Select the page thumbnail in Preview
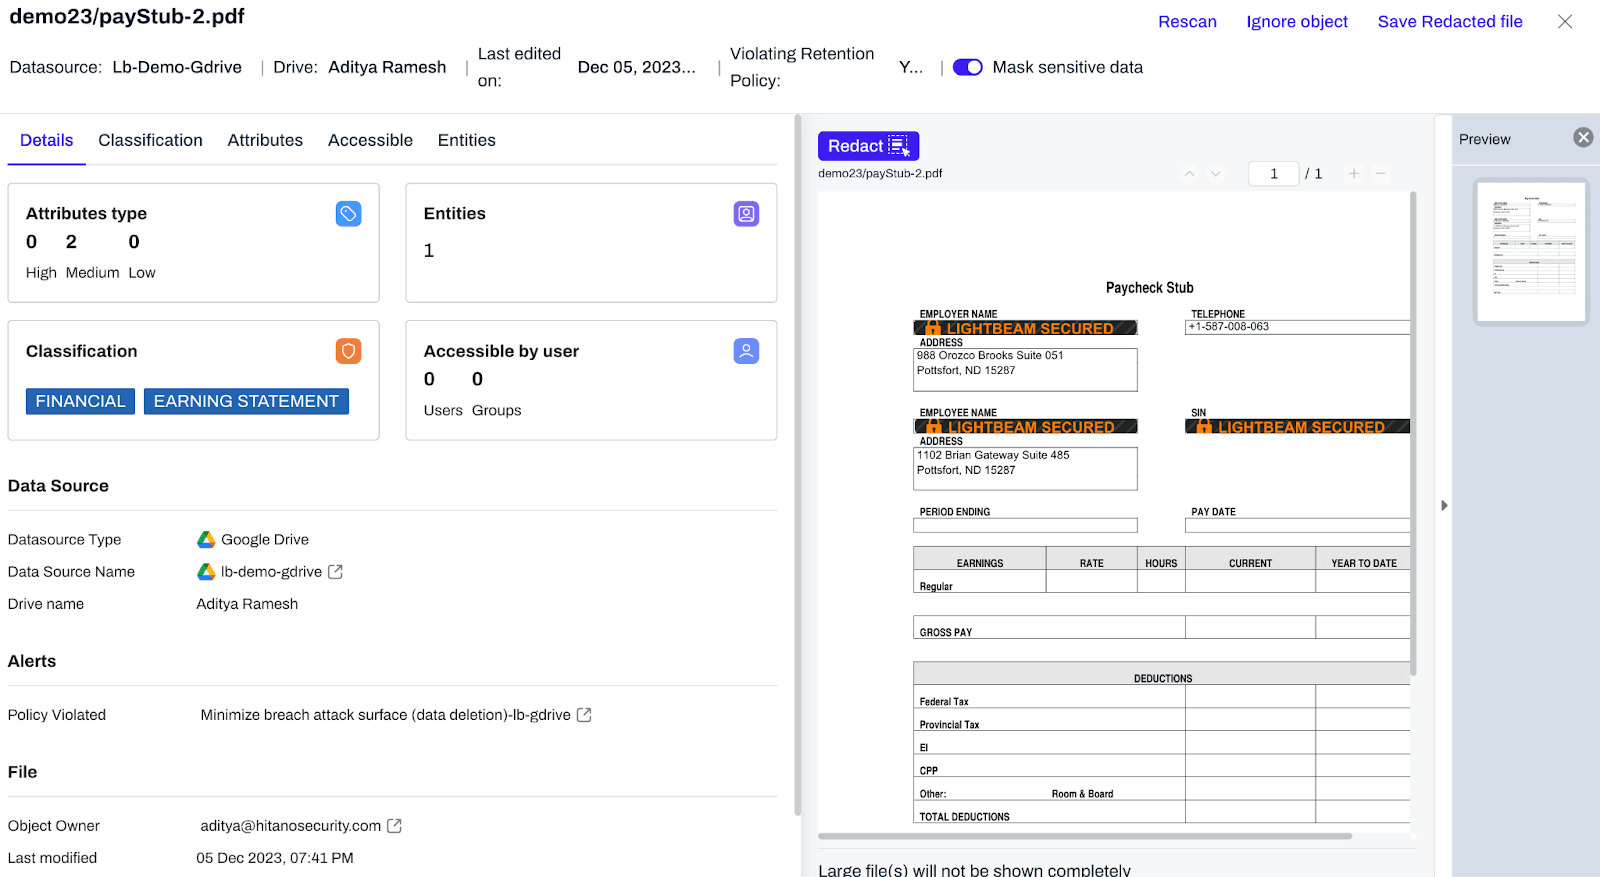Screen dimensions: 1600x877 pyautogui.click(x=1530, y=251)
